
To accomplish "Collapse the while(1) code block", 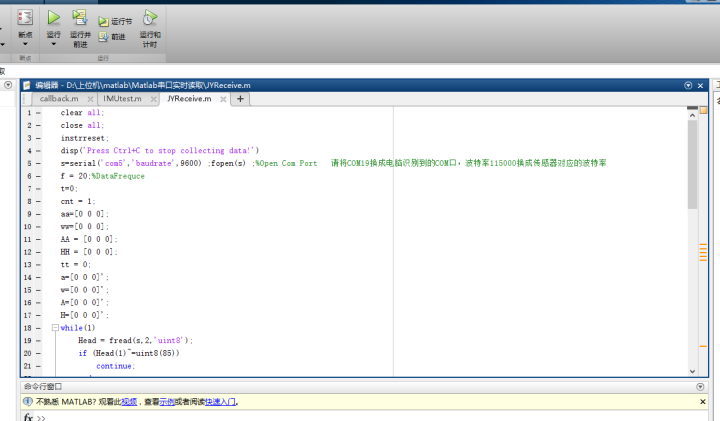I will coord(55,328).
